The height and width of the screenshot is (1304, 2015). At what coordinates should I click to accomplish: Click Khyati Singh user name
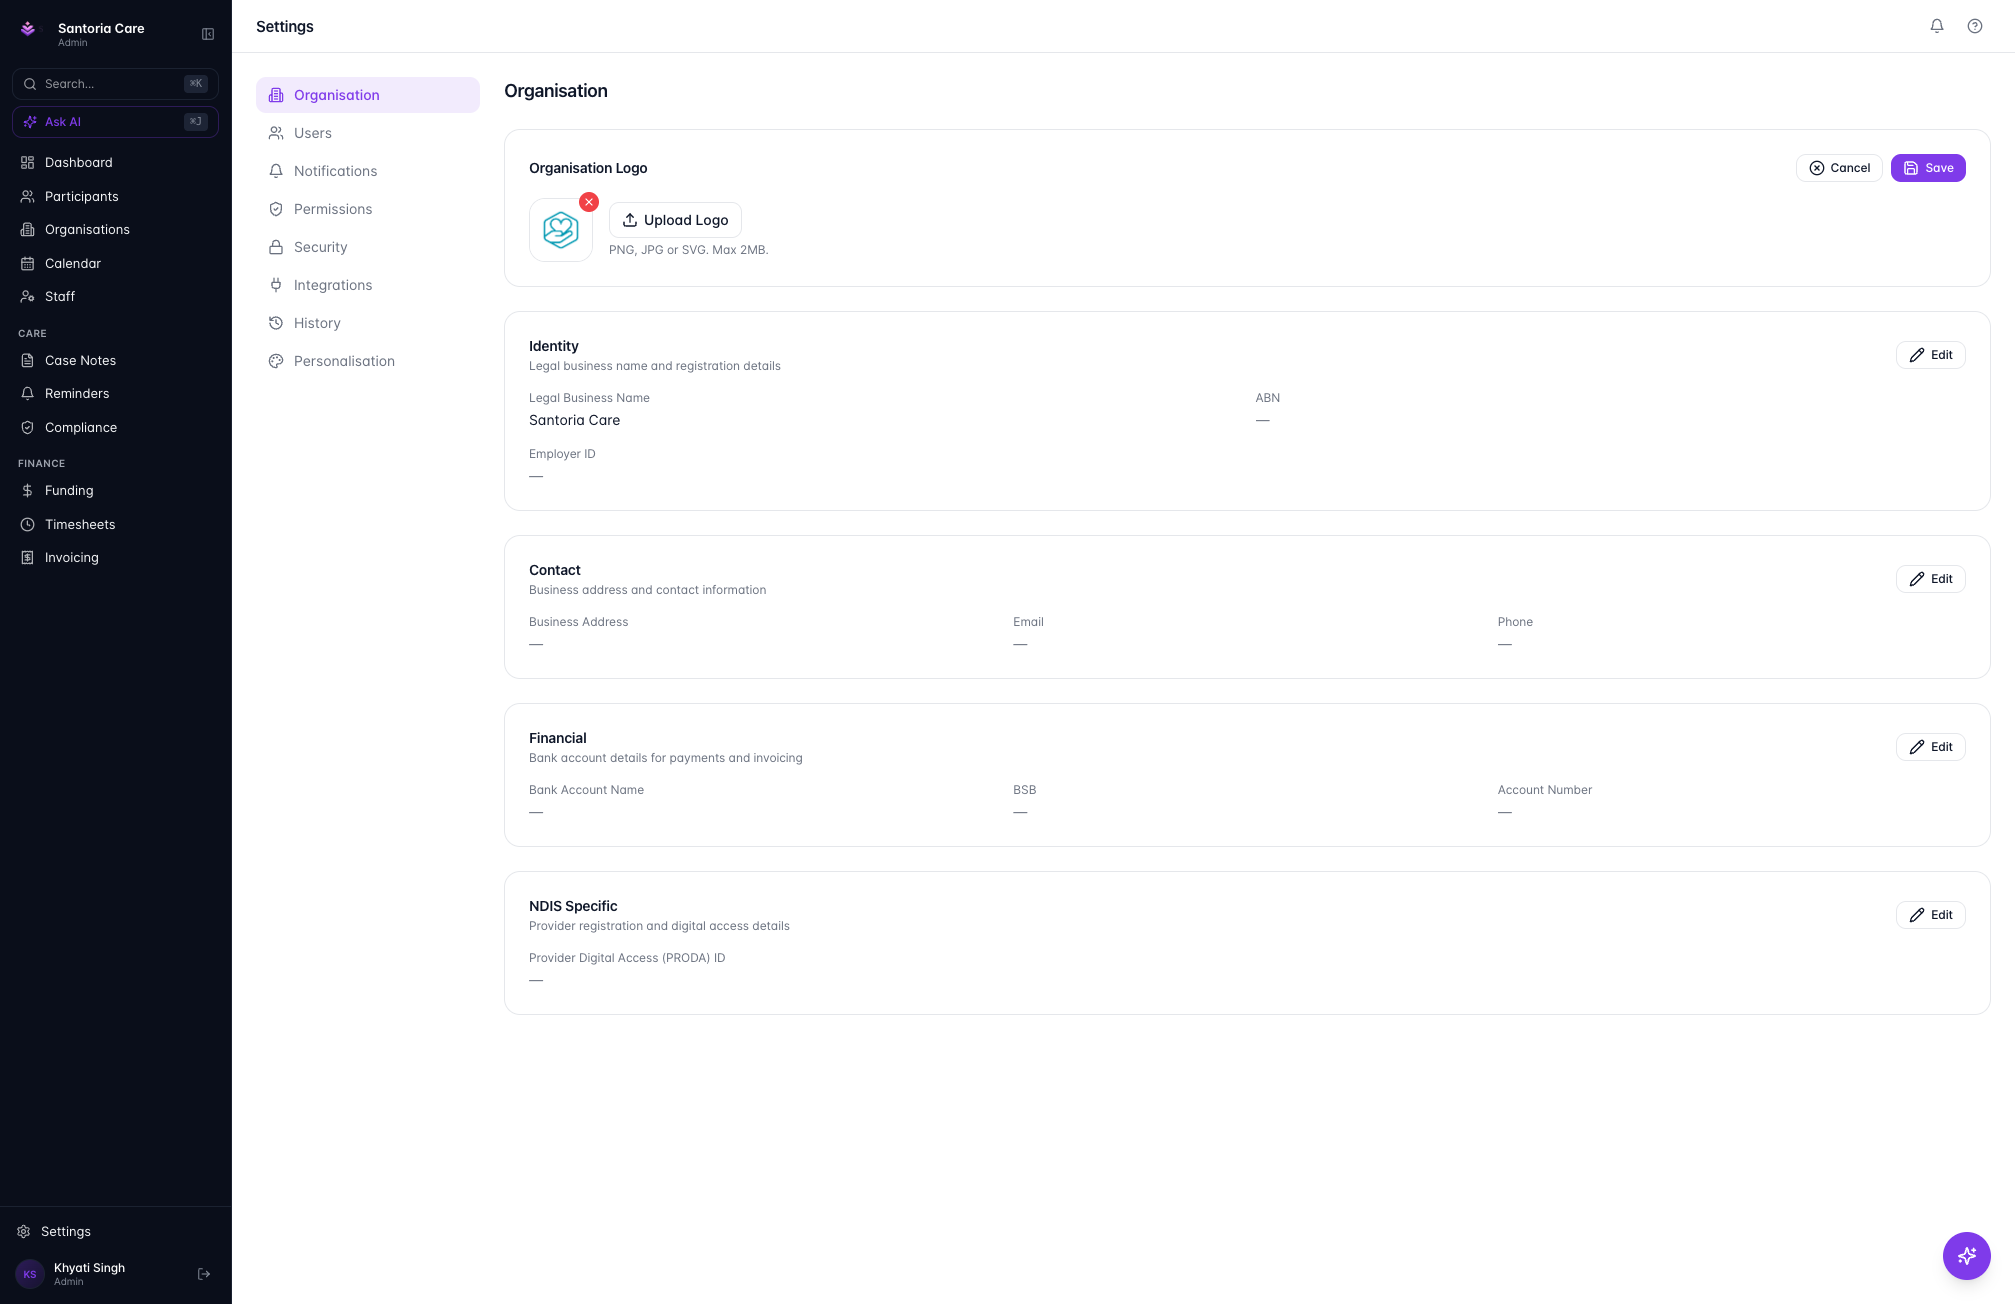coord(89,1268)
